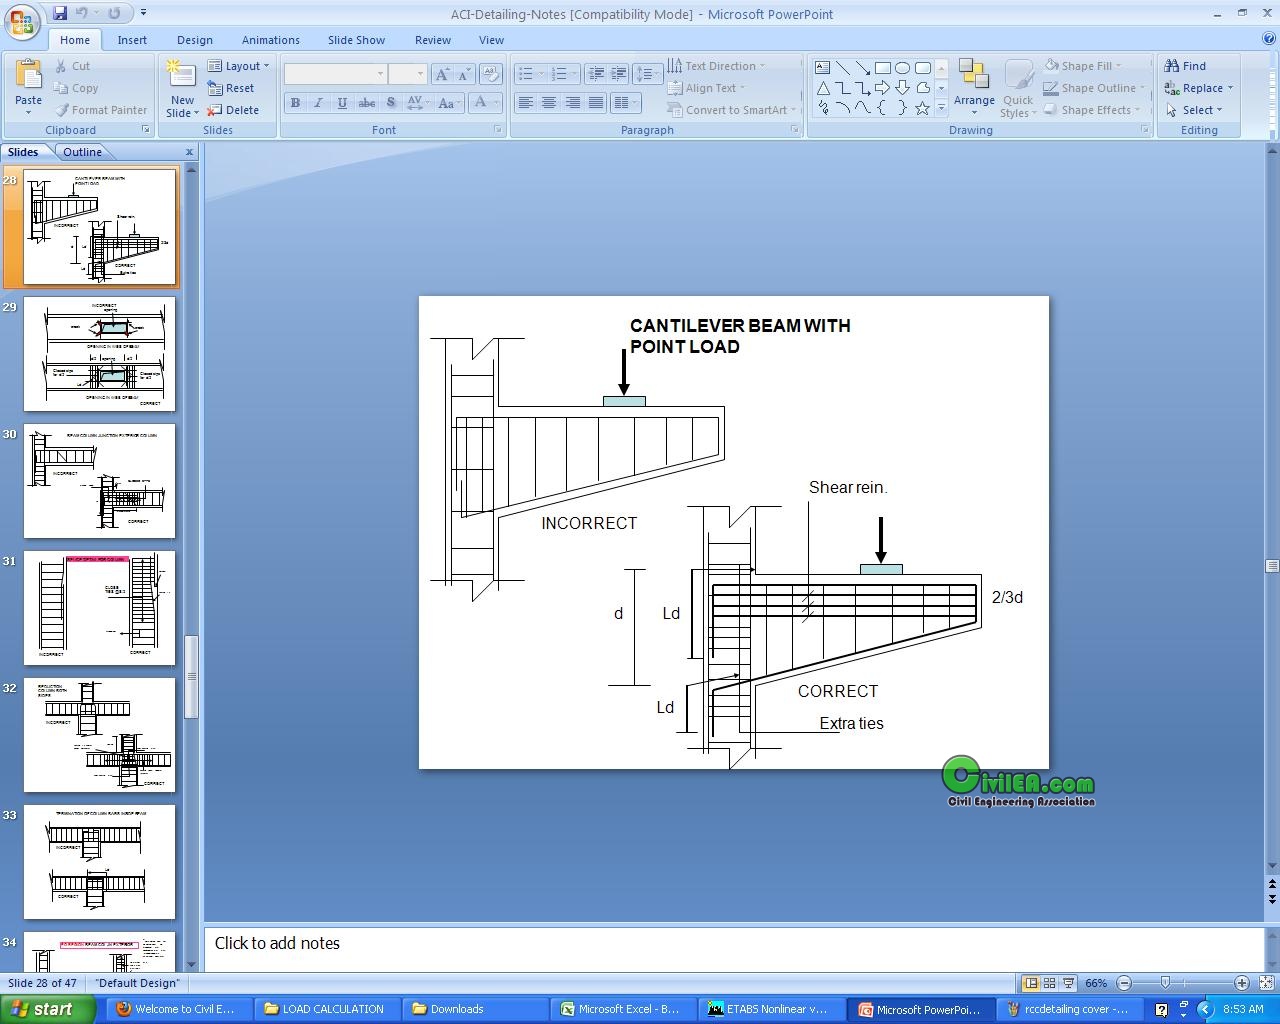Viewport: 1280px width, 1024px height.
Task: Choose the block right arrow shape
Action: [x=883, y=88]
